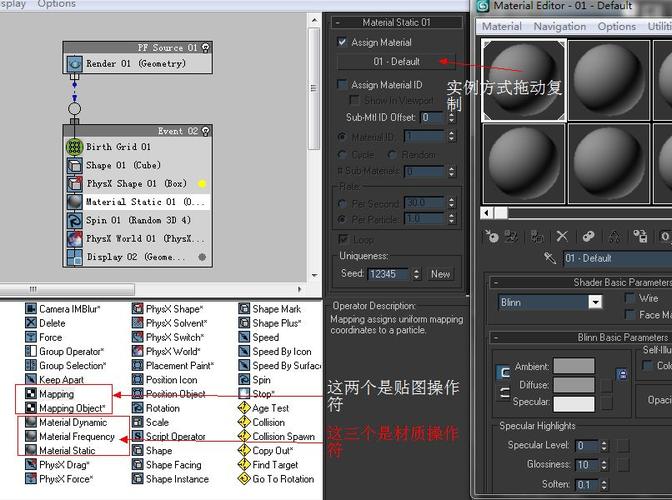Enable the Assign Material ID checkbox
This screenshot has width=672, height=500.
tap(342, 86)
